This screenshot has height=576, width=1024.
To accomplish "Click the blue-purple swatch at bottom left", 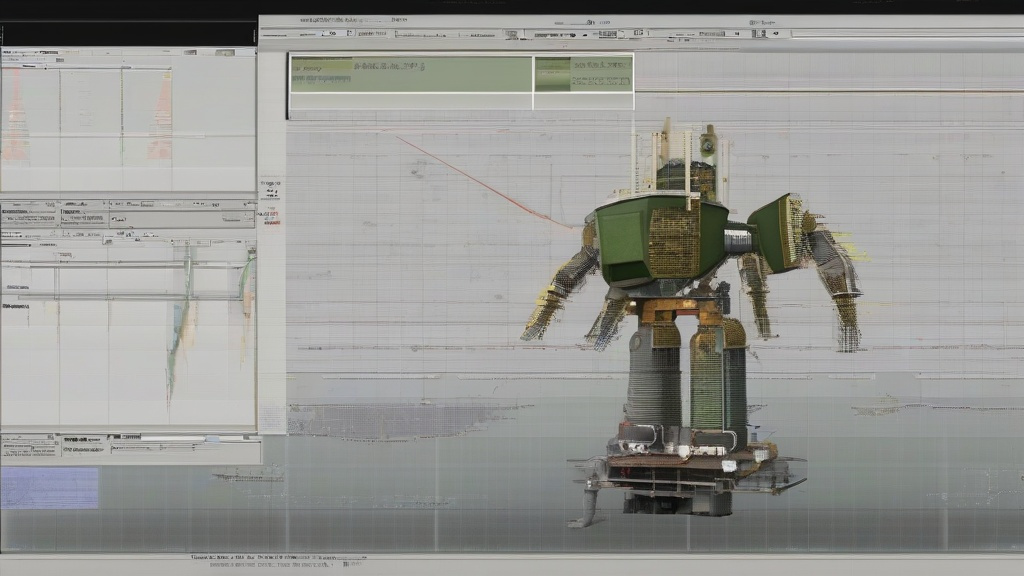I will click(x=50, y=488).
